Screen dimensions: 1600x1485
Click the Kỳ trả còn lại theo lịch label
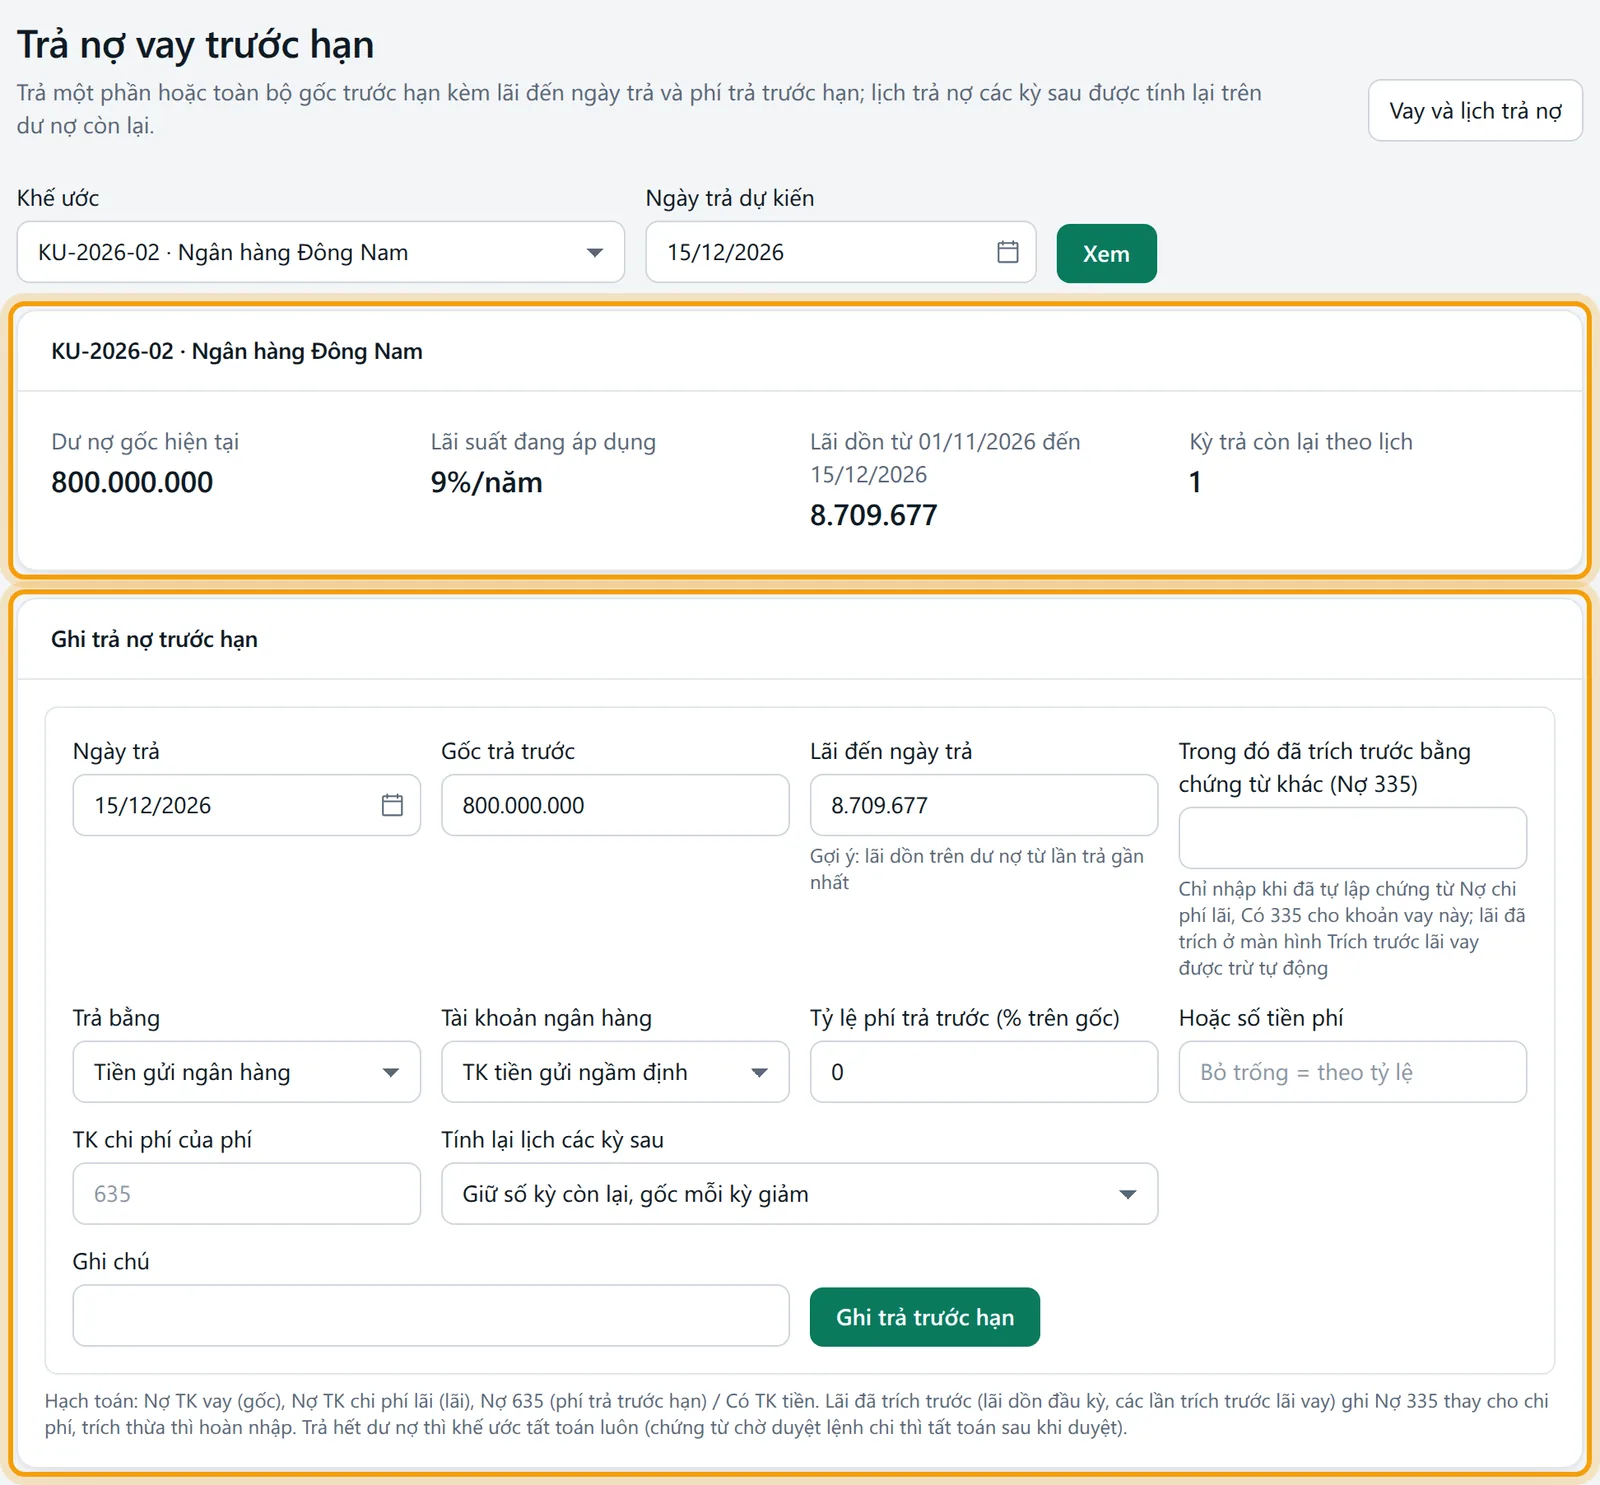pyautogui.click(x=1301, y=442)
